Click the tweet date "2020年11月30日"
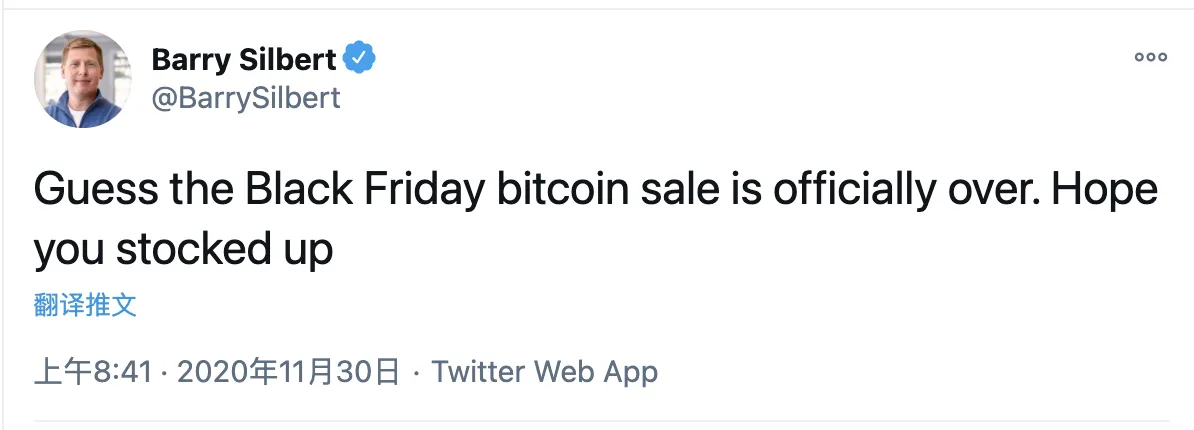The height and width of the screenshot is (430, 1194). [x=288, y=373]
